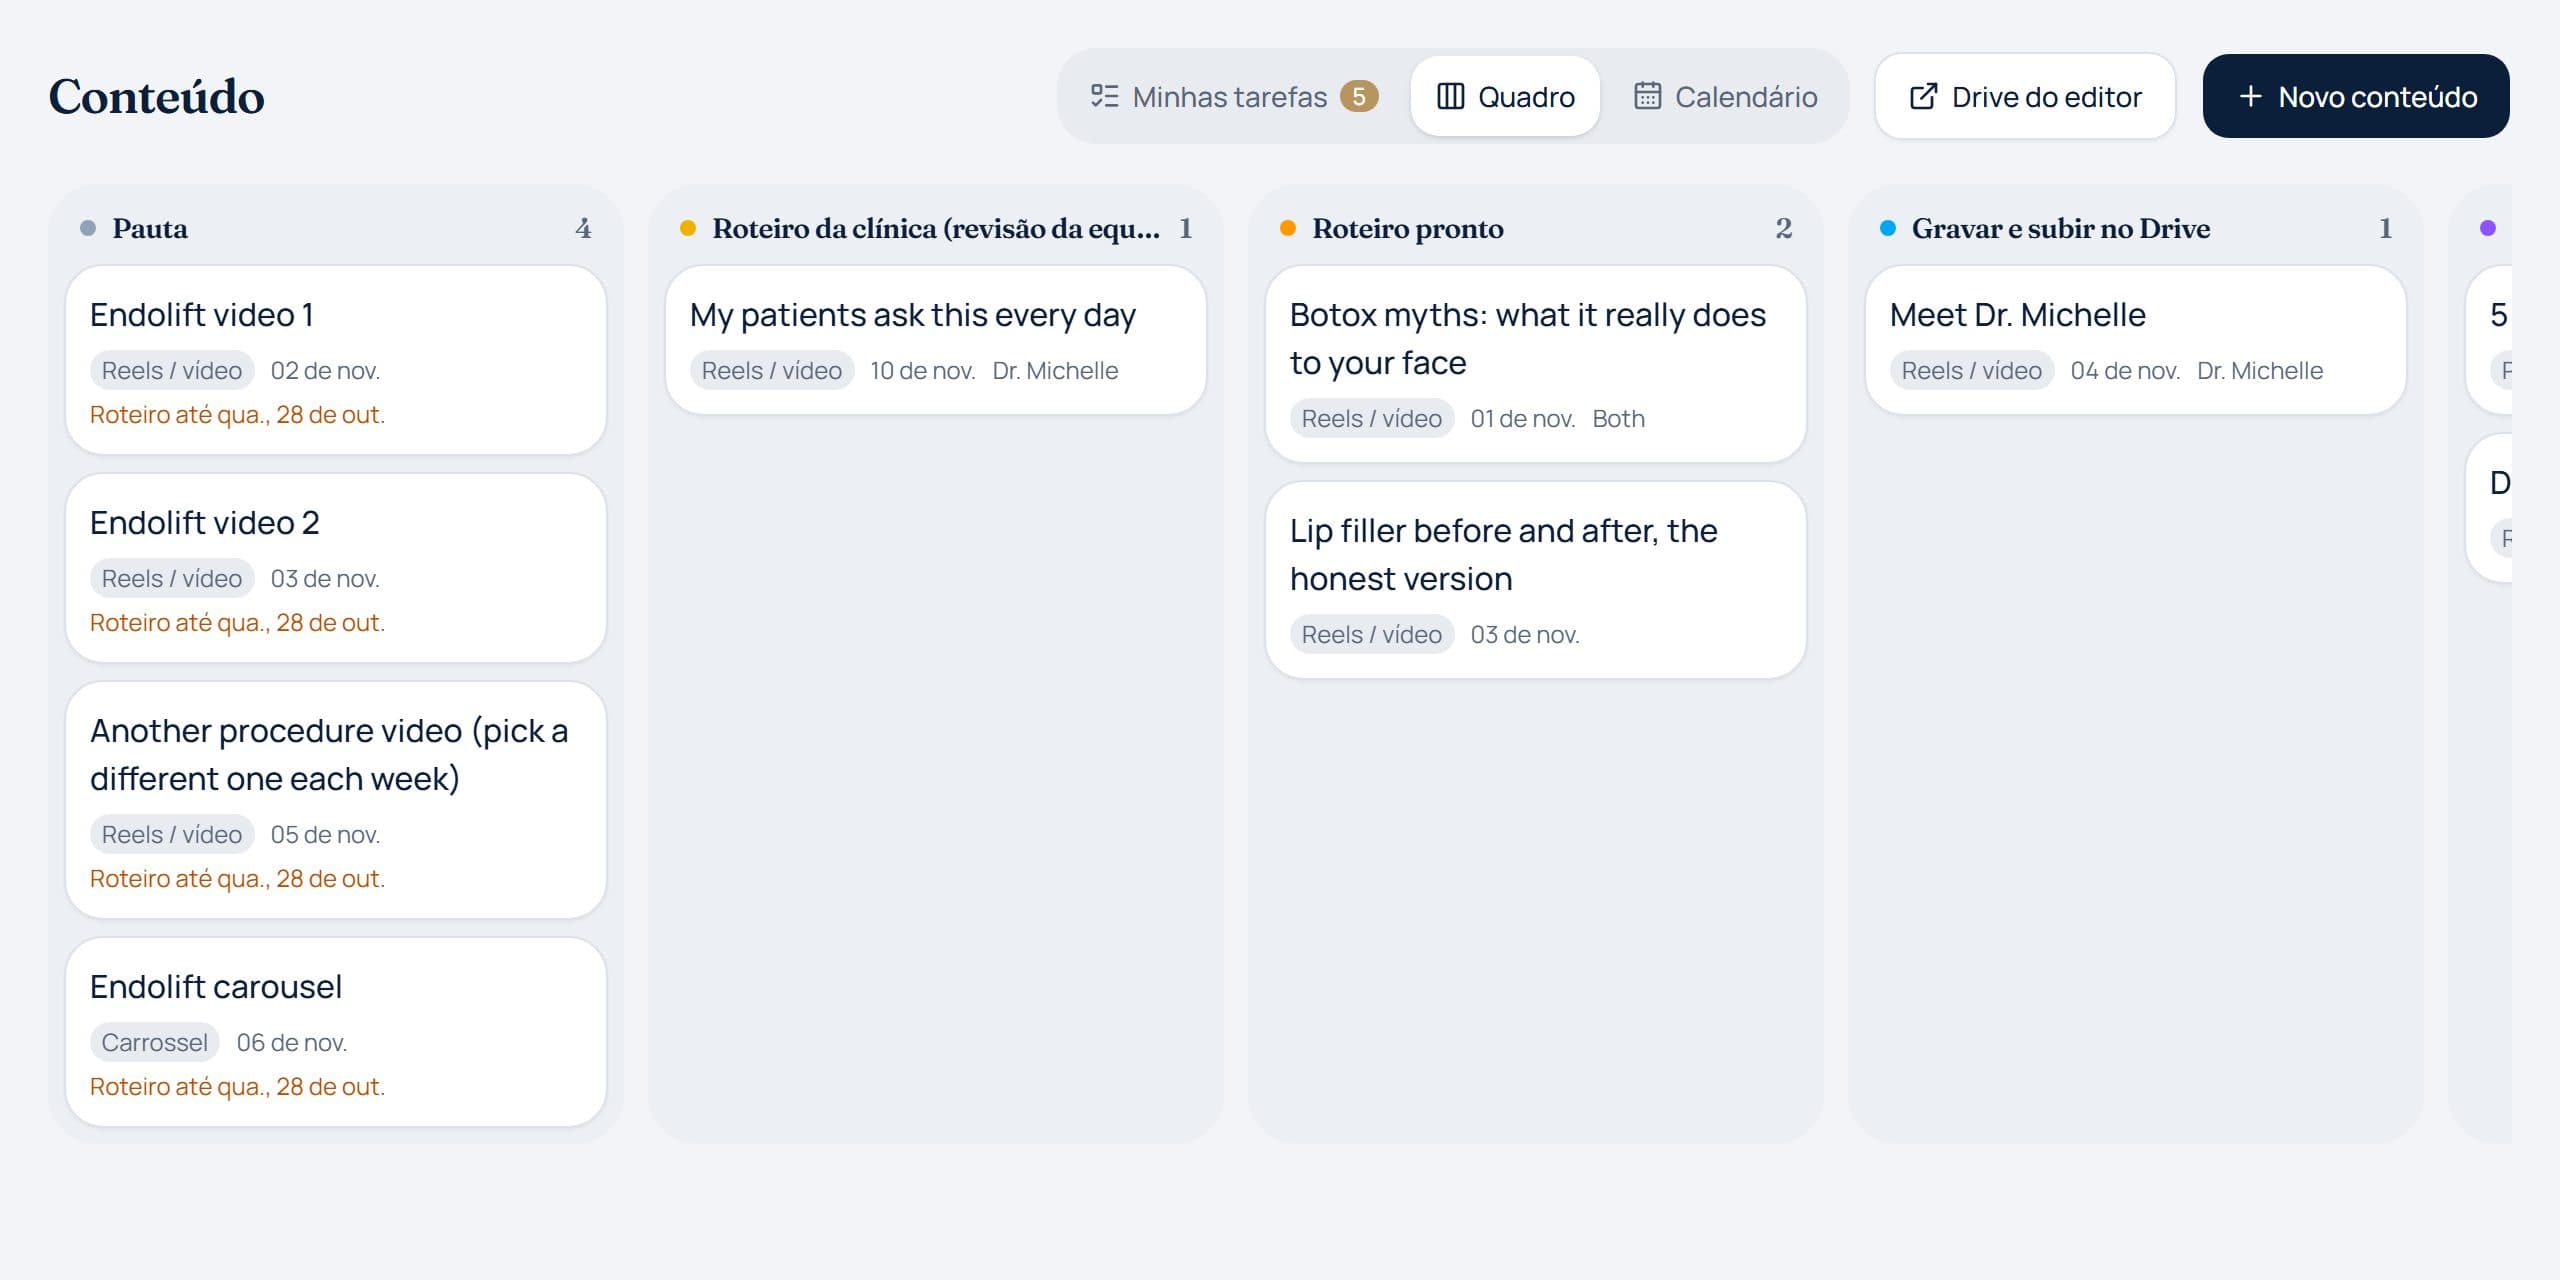Screen dimensions: 2560x1280
Task: Click the 03 de nov. date on Lip filler card
Action: [x=1525, y=634]
